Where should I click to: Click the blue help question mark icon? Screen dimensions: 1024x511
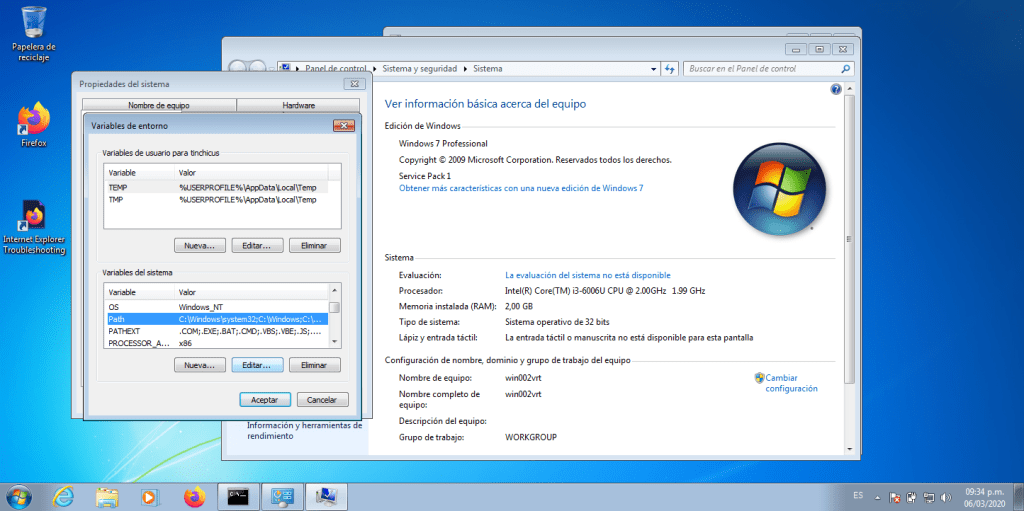pos(836,90)
